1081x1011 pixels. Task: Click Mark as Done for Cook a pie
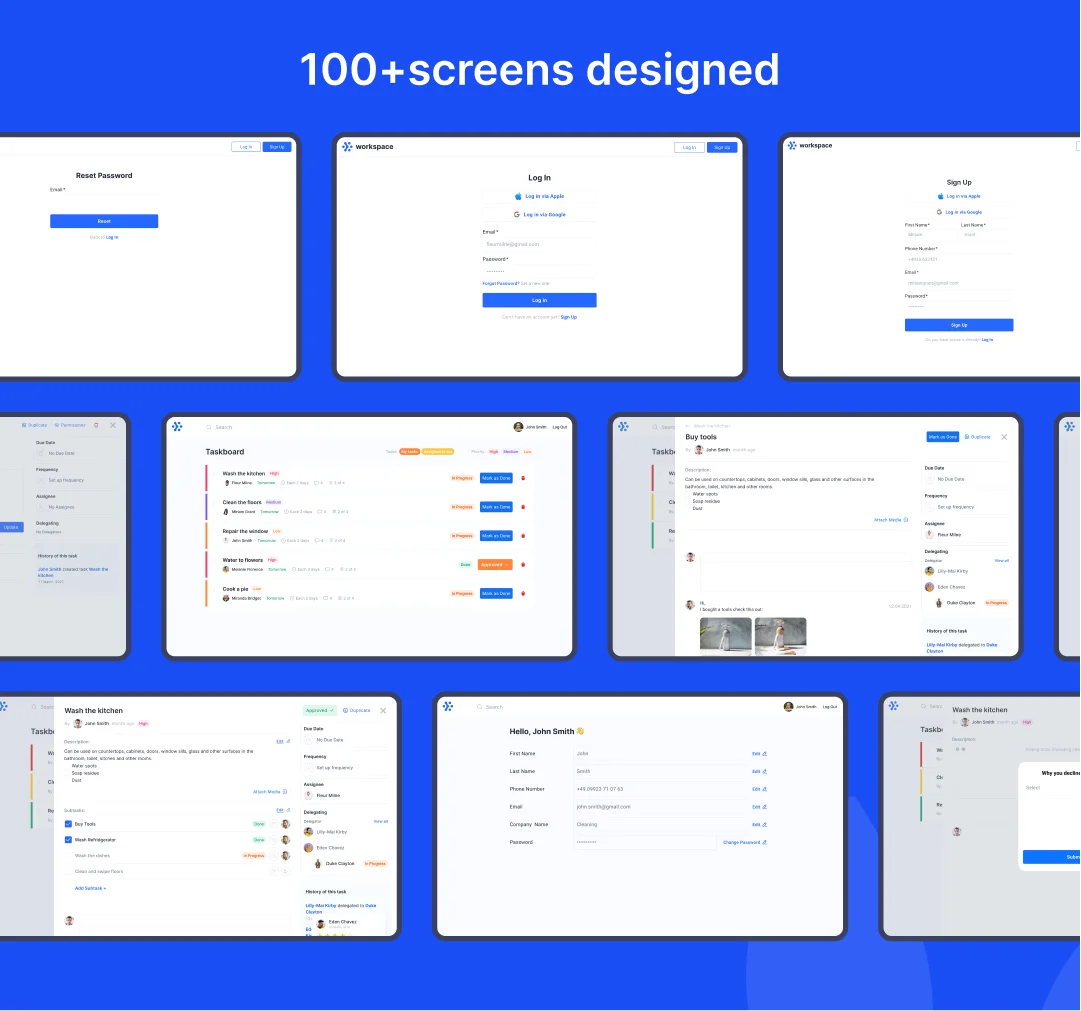496,594
